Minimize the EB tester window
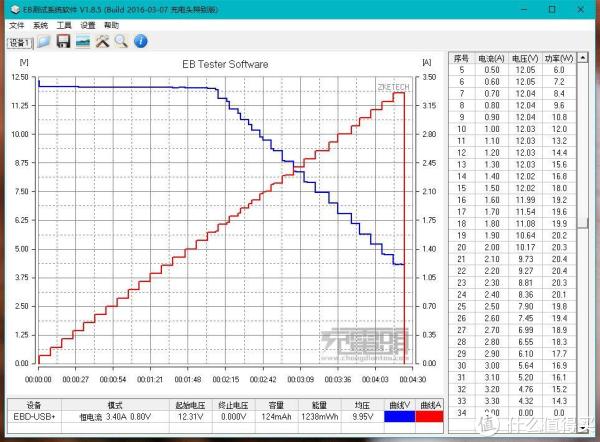Viewport: 600px width, 442px height. pyautogui.click(x=524, y=9)
